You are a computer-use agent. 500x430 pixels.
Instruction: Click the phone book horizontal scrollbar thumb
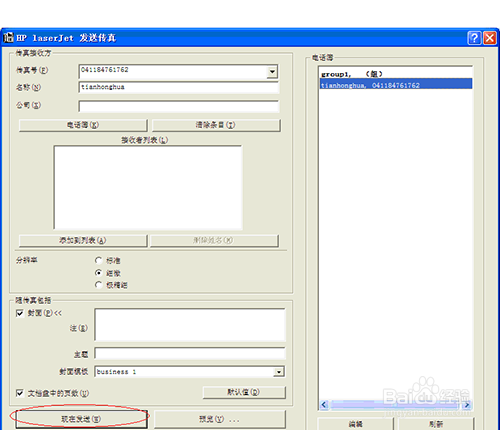click(396, 405)
